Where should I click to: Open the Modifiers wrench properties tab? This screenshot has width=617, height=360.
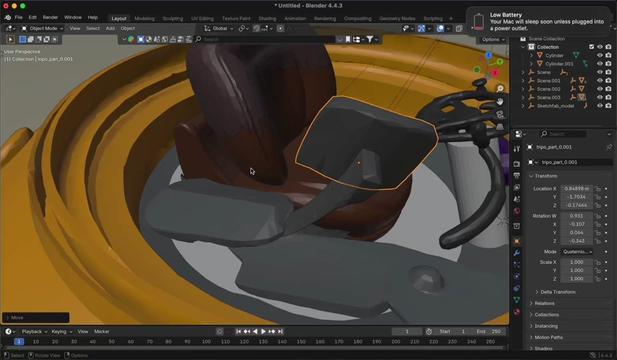coord(517,253)
